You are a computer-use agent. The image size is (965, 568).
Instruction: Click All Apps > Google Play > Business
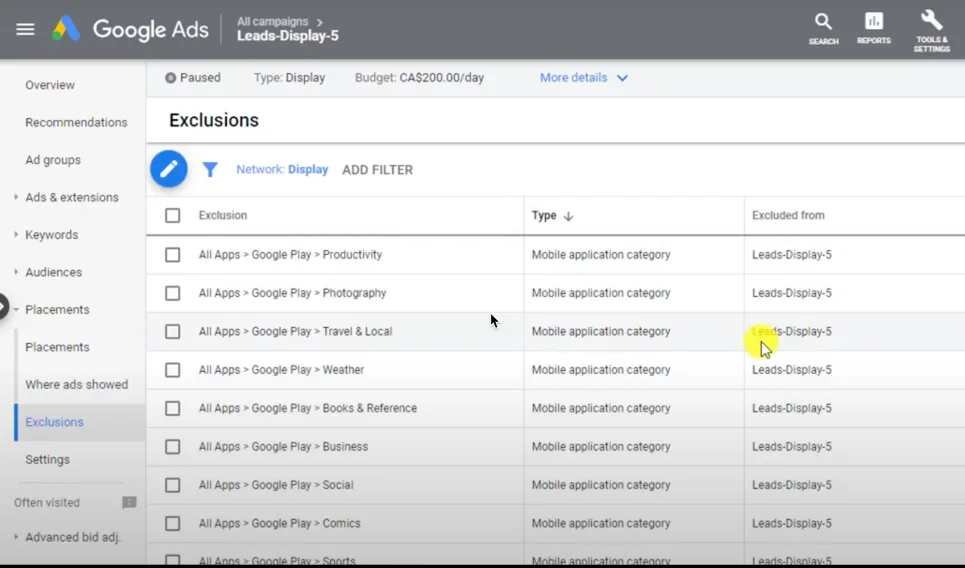click(x=283, y=447)
